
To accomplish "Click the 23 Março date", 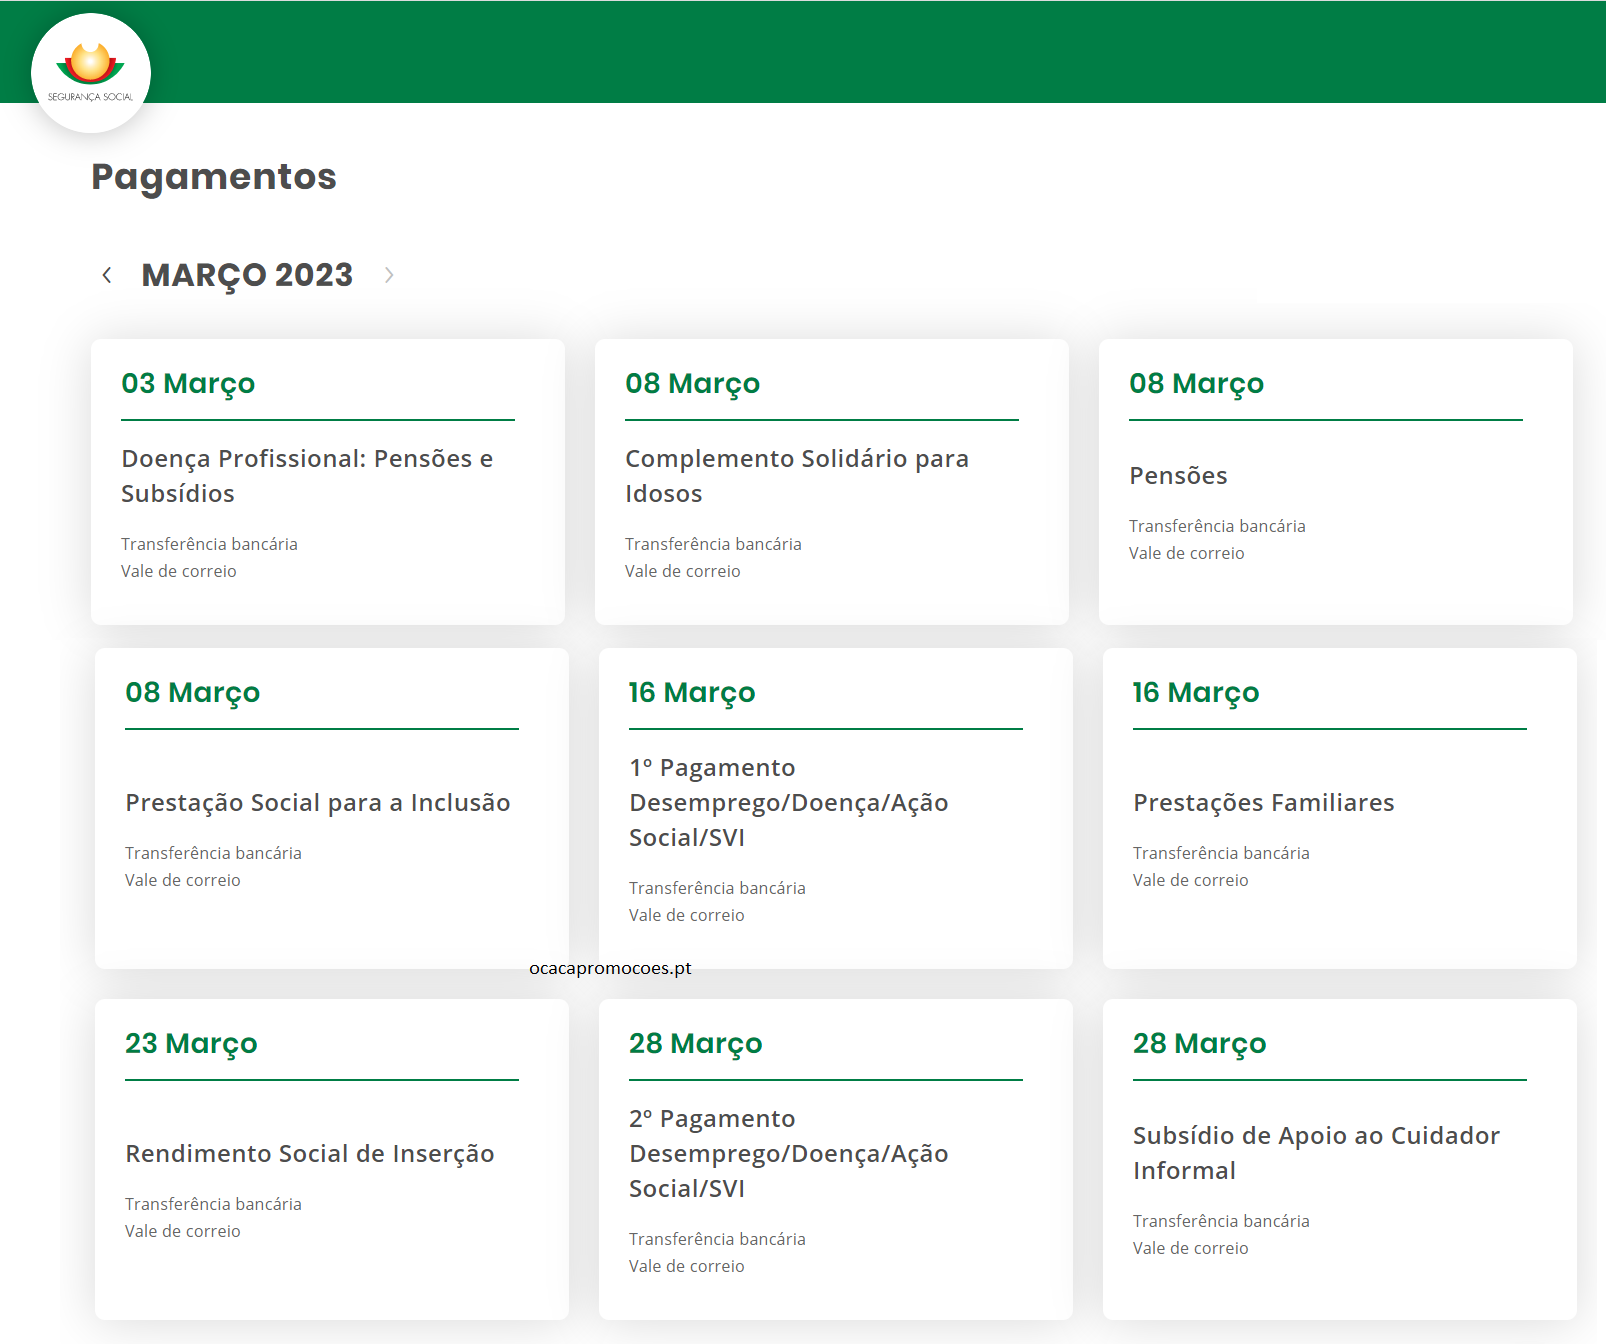I will (x=191, y=1044).
